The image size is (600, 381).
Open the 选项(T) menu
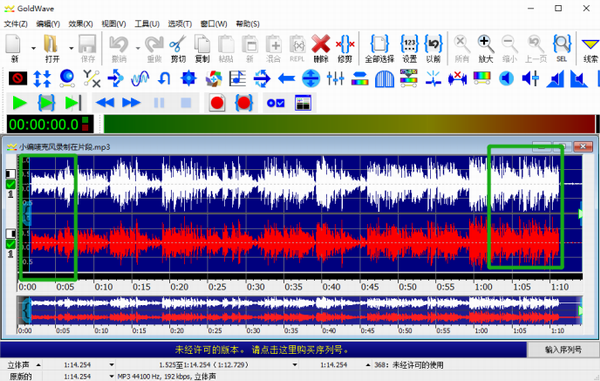pos(180,24)
